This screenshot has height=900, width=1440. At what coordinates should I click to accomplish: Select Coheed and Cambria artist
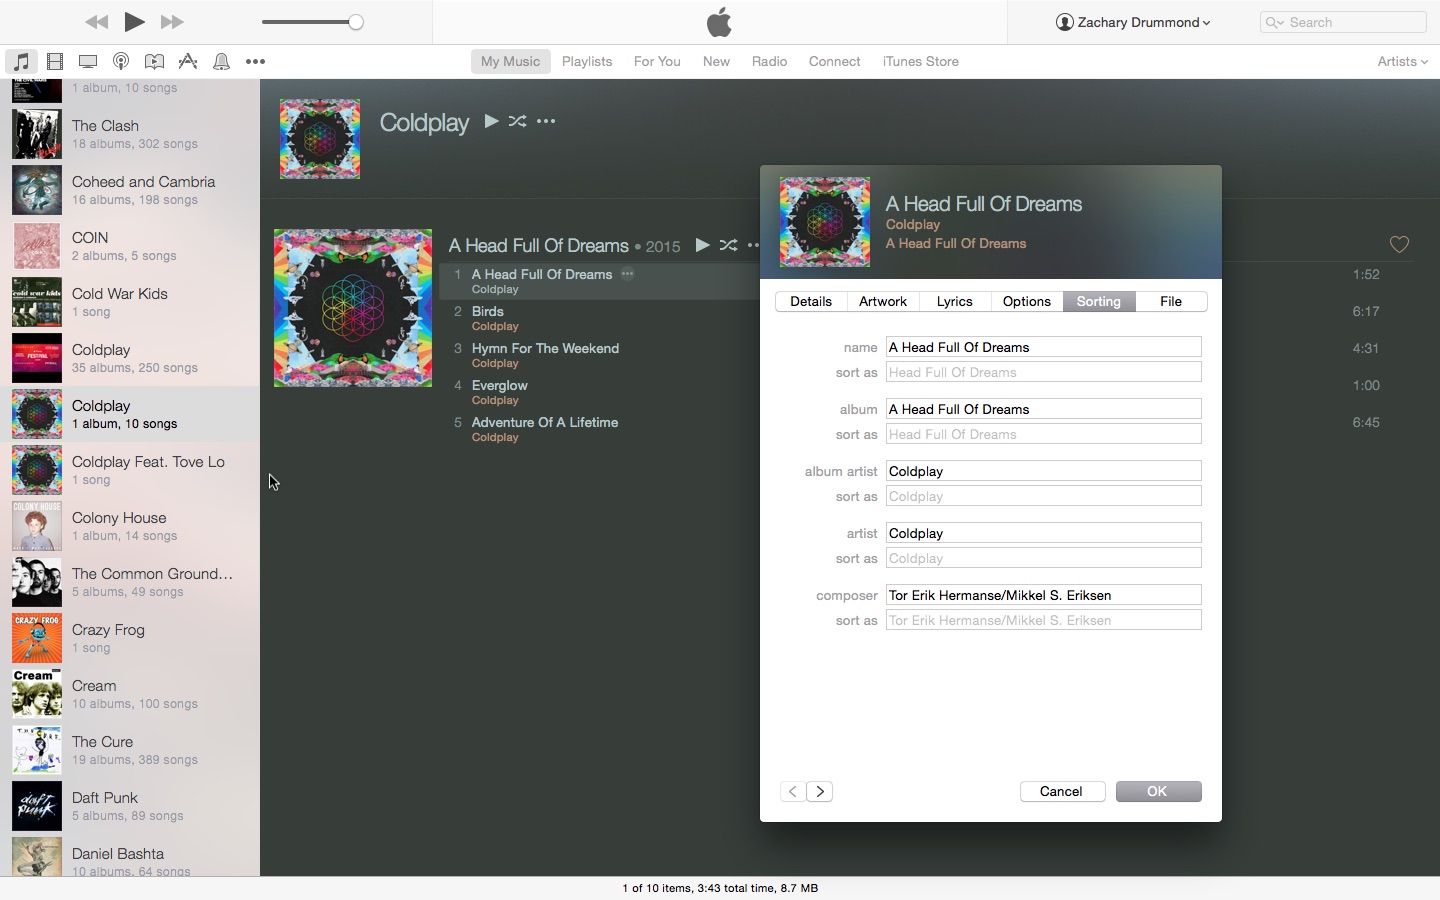tap(130, 190)
